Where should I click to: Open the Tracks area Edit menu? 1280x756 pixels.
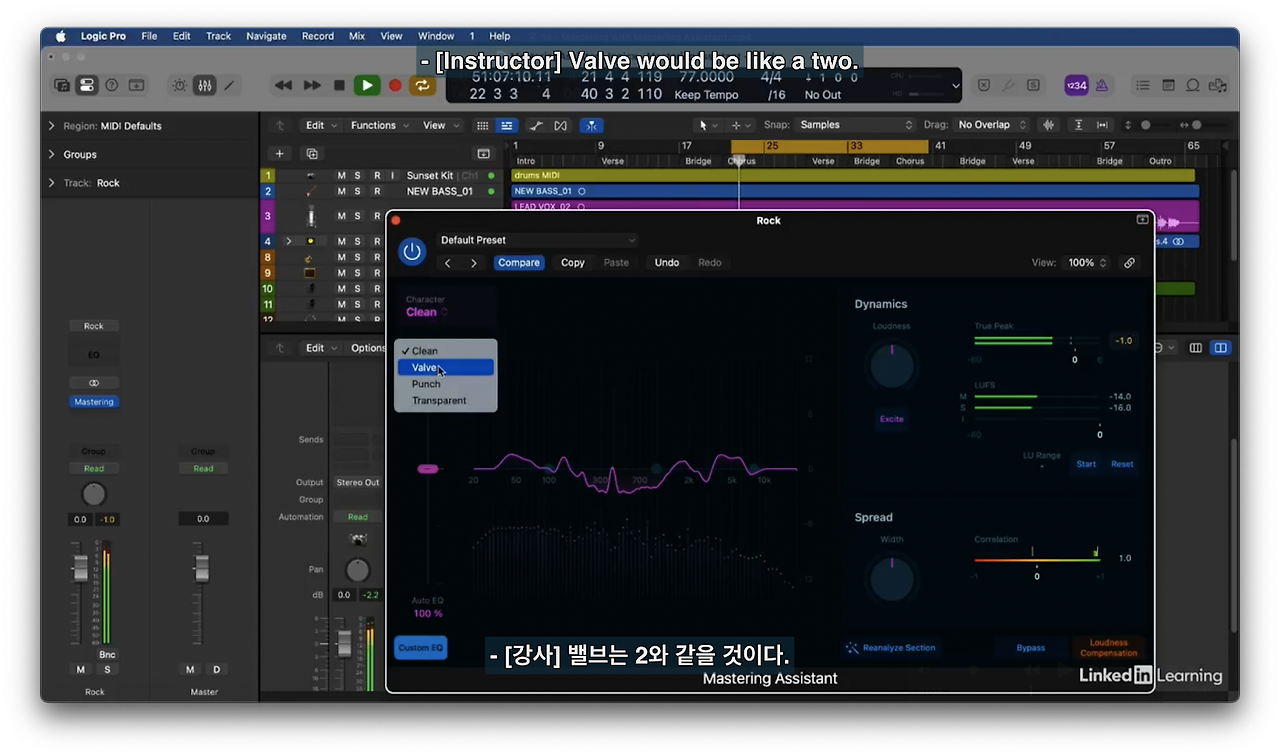(320, 125)
